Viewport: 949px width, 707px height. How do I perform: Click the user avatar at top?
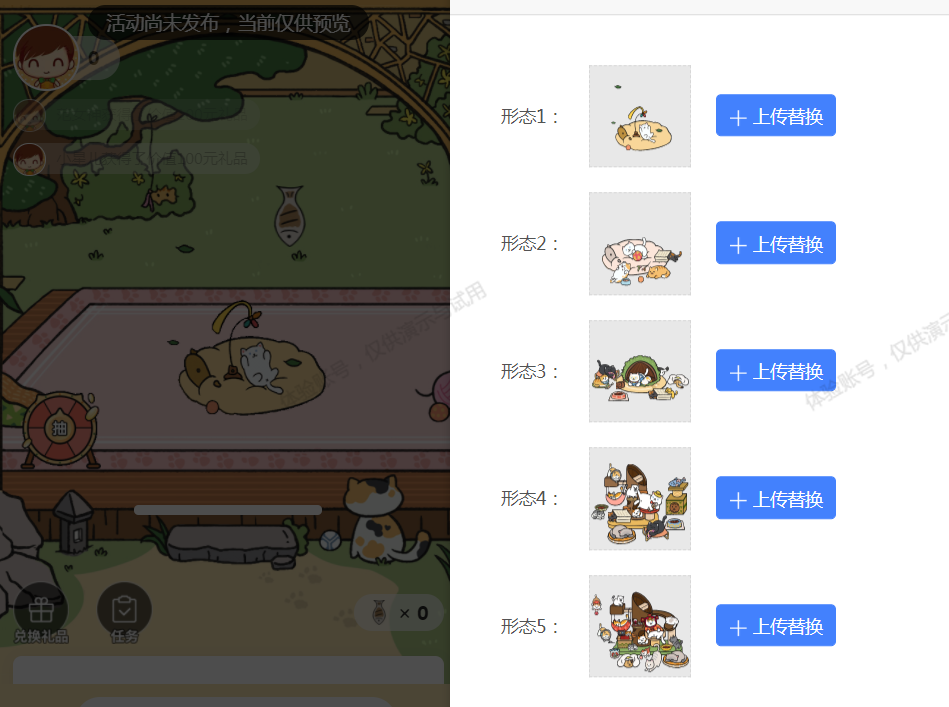[x=46, y=58]
